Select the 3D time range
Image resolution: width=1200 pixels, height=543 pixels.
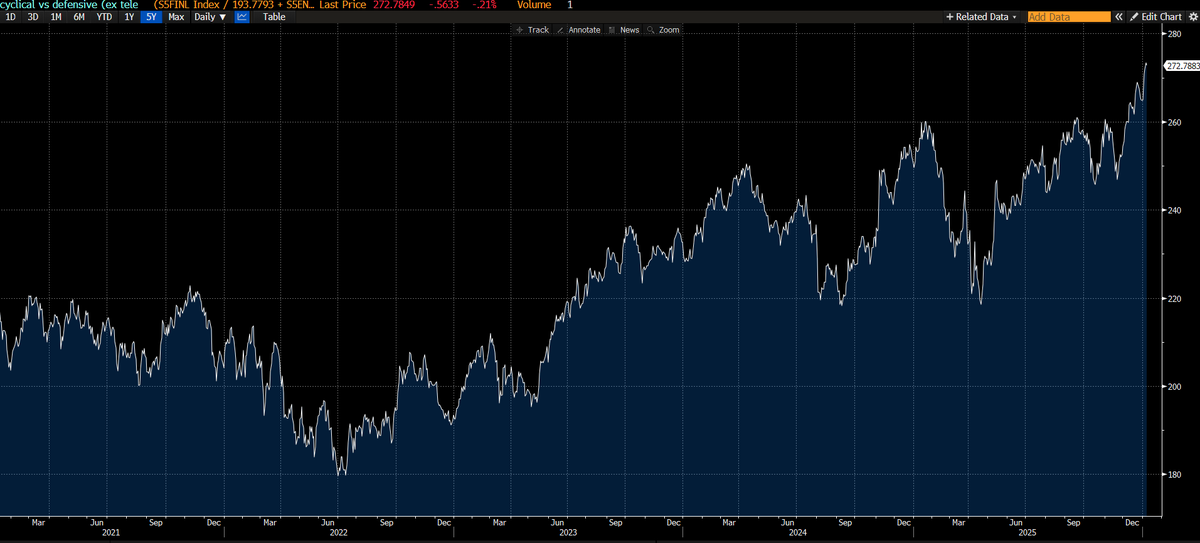point(33,17)
